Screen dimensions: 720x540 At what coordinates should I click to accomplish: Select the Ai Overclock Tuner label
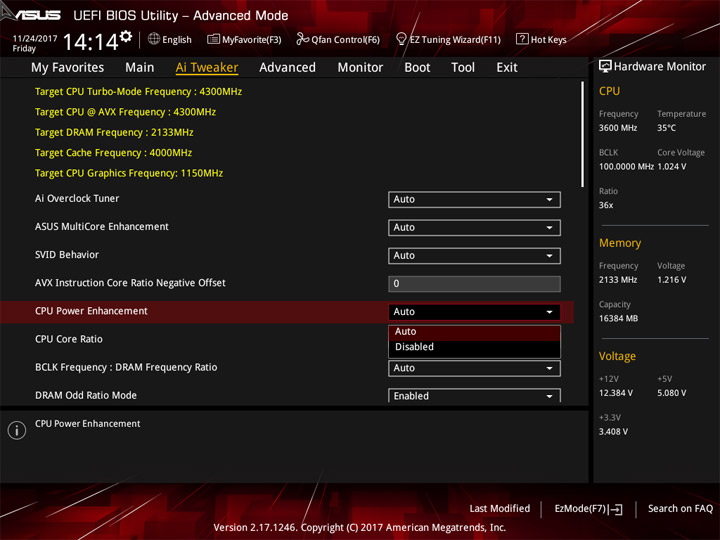(77, 199)
